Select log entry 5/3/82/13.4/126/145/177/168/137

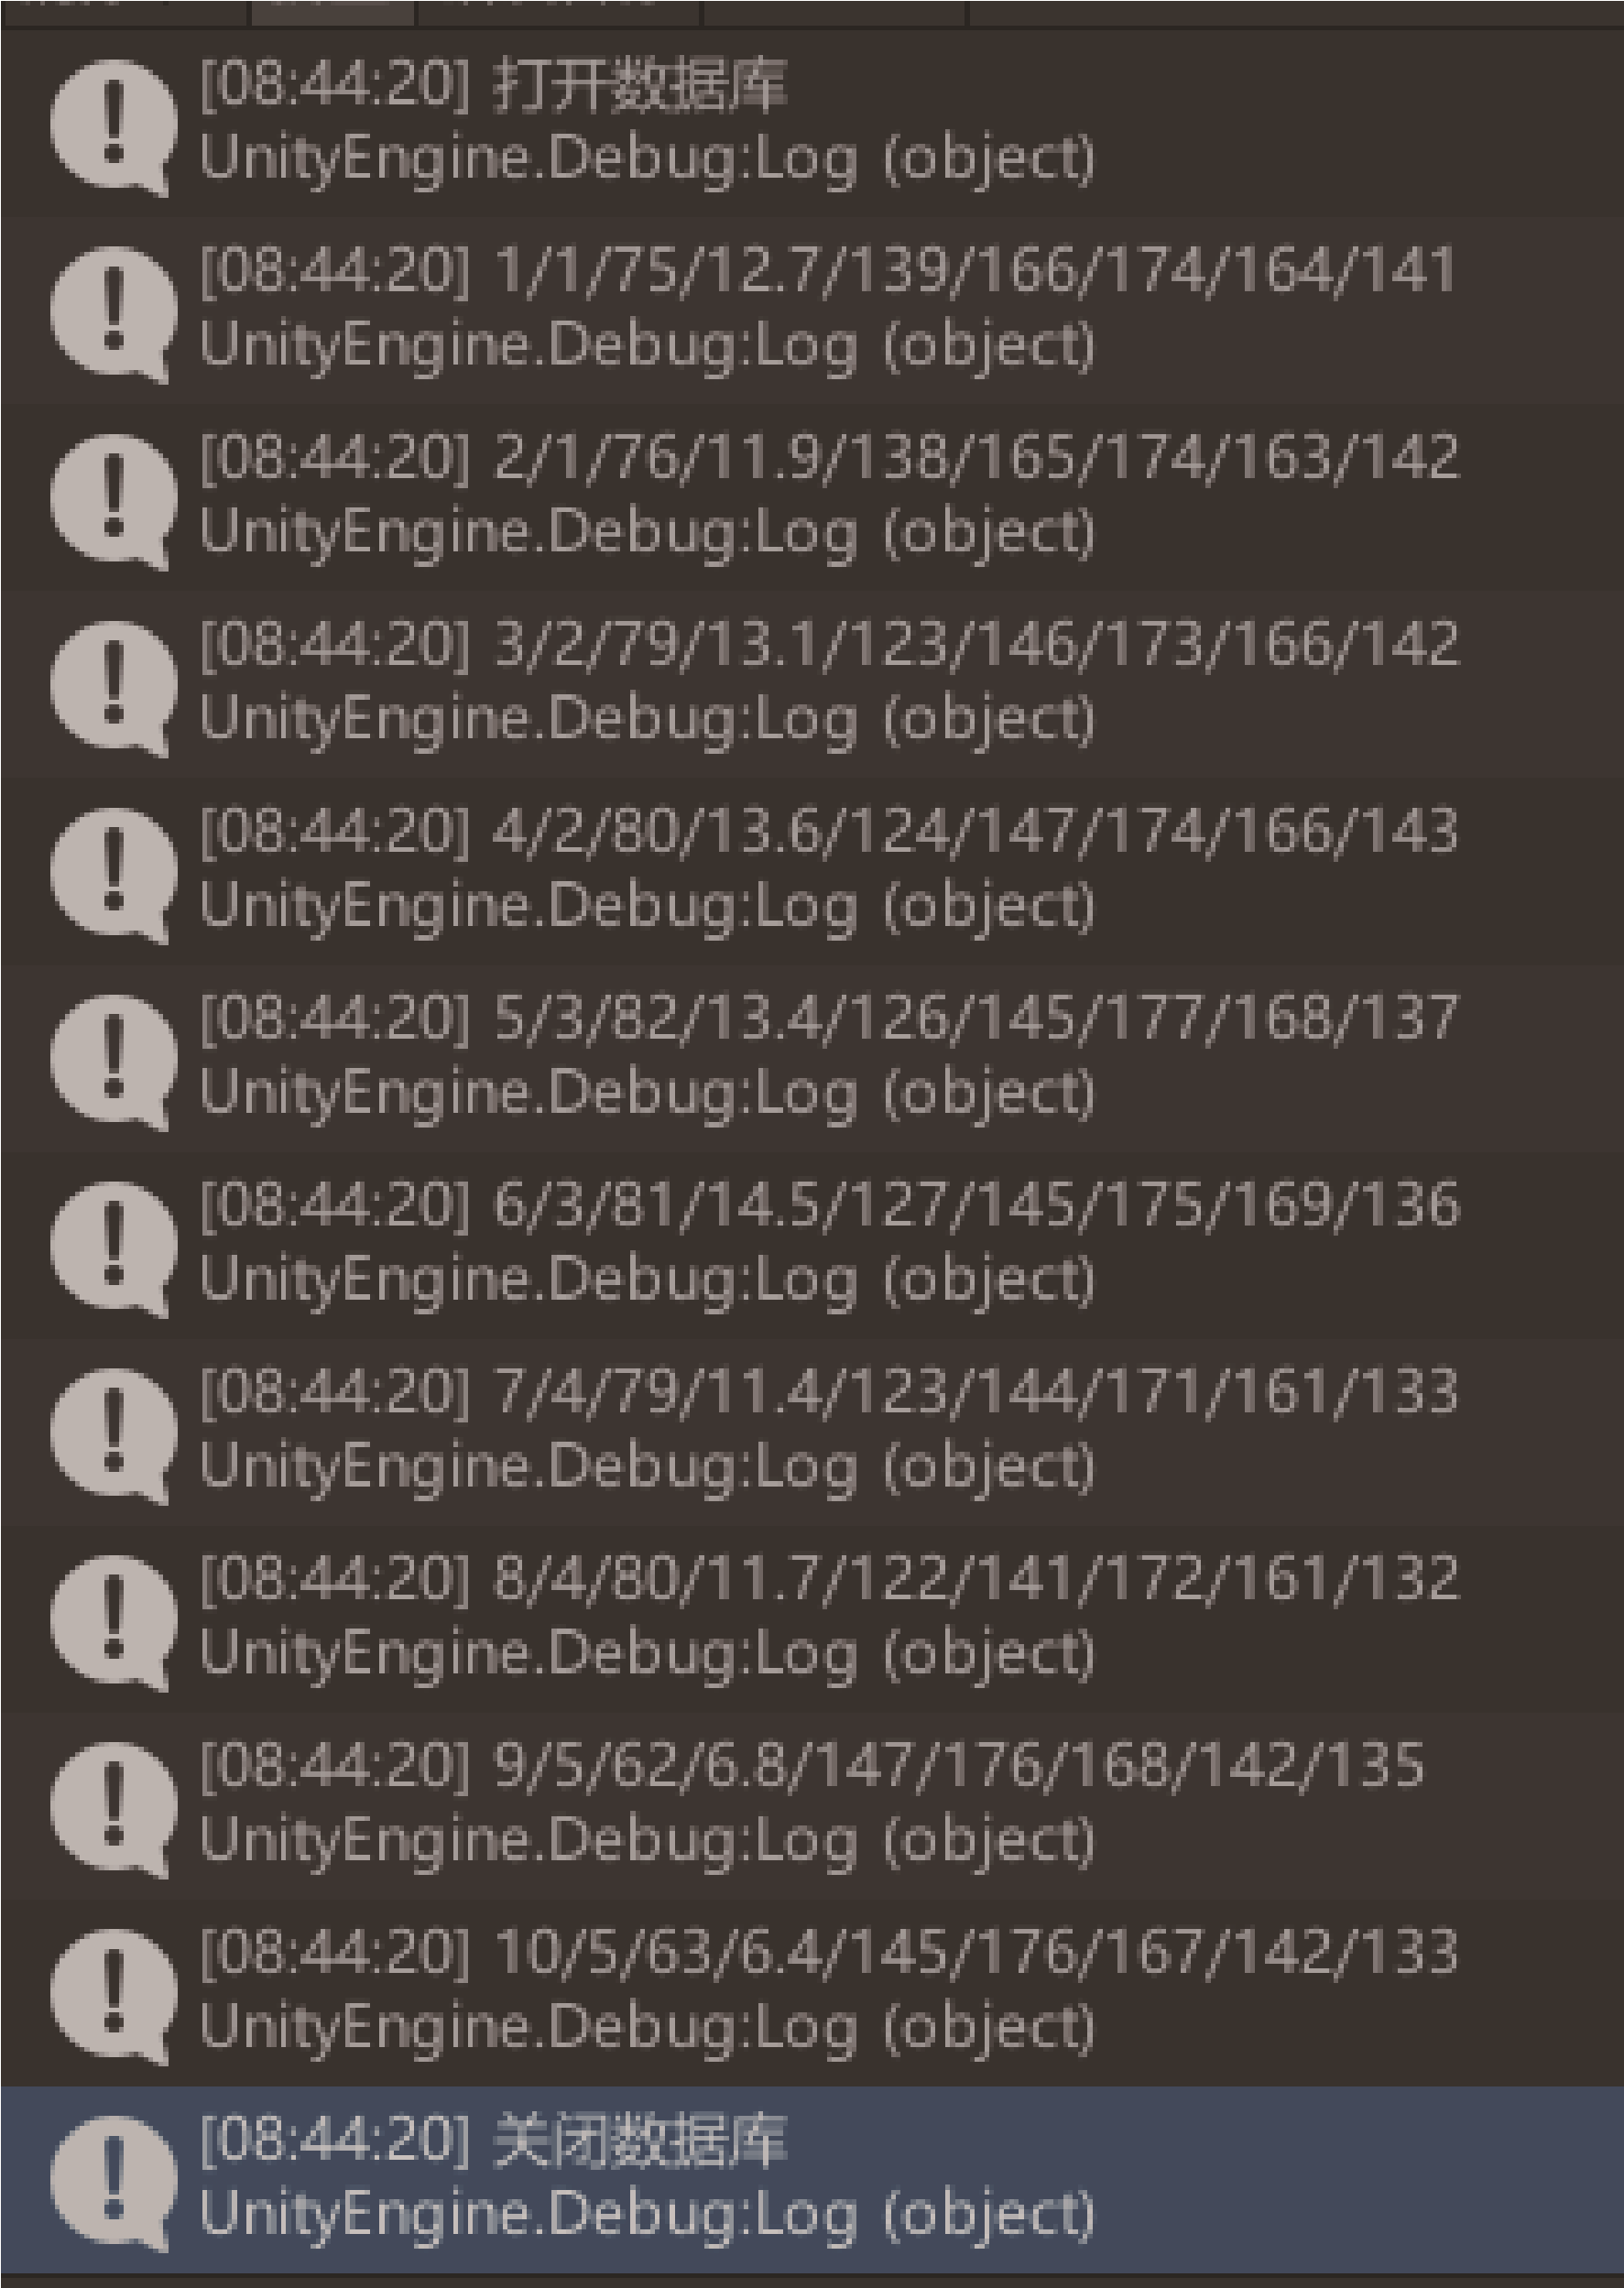812,1058
